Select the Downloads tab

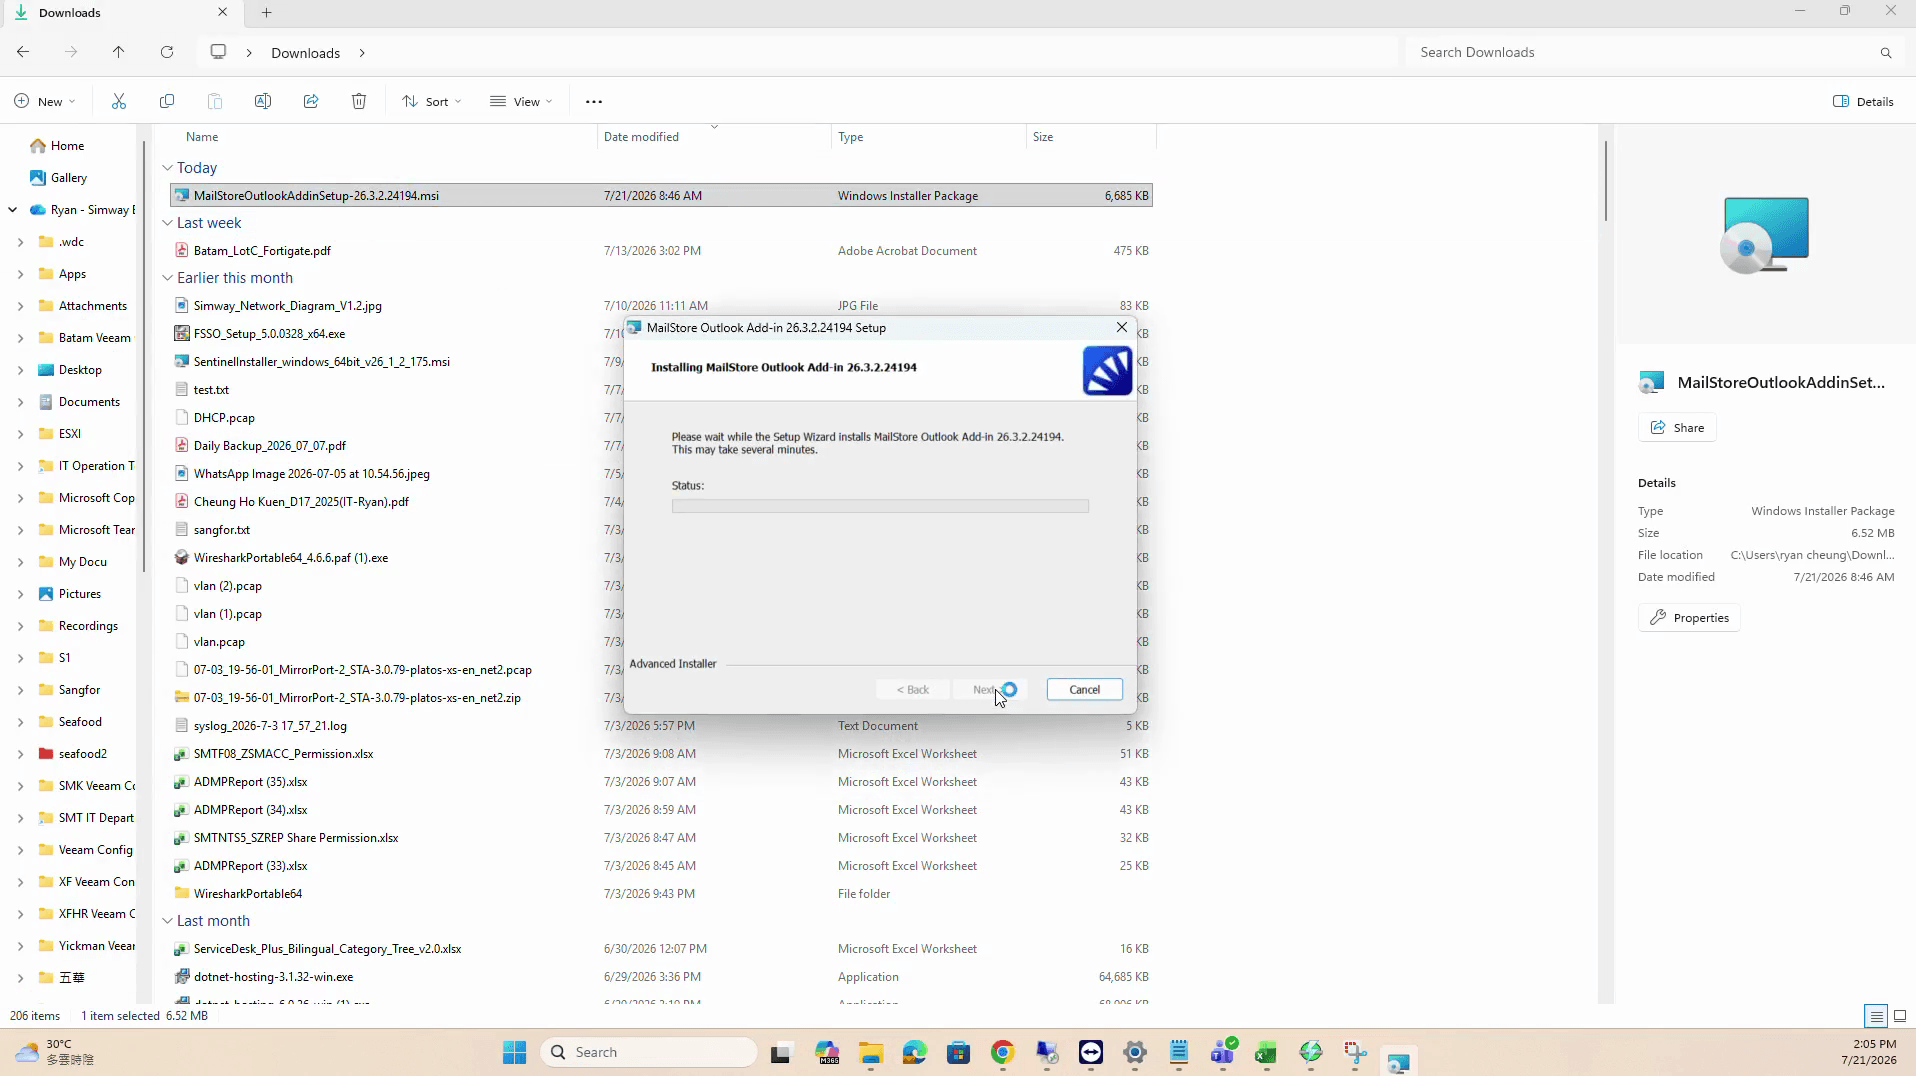120,12
